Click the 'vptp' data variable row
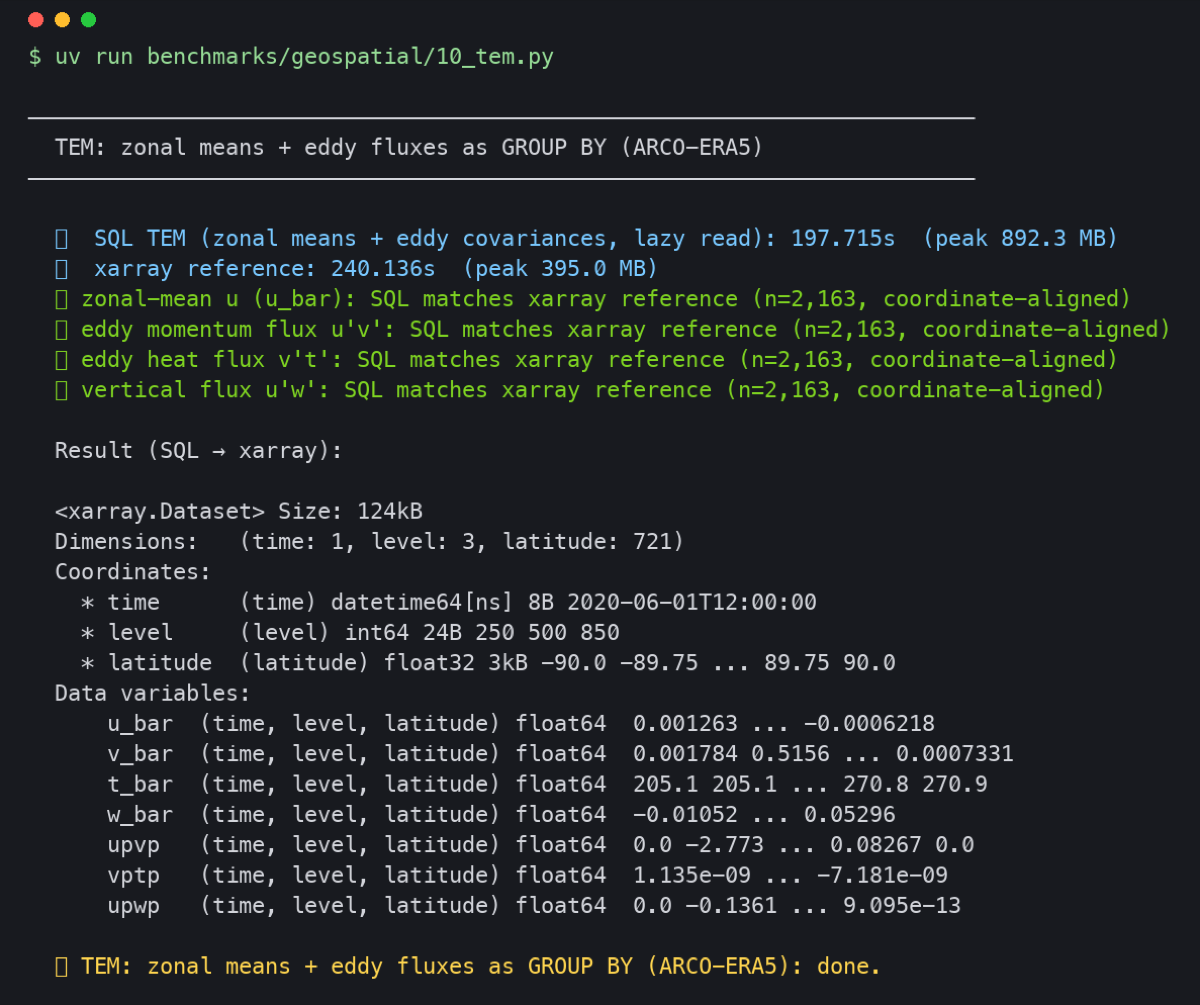Image resolution: width=1200 pixels, height=1005 pixels. [528, 875]
